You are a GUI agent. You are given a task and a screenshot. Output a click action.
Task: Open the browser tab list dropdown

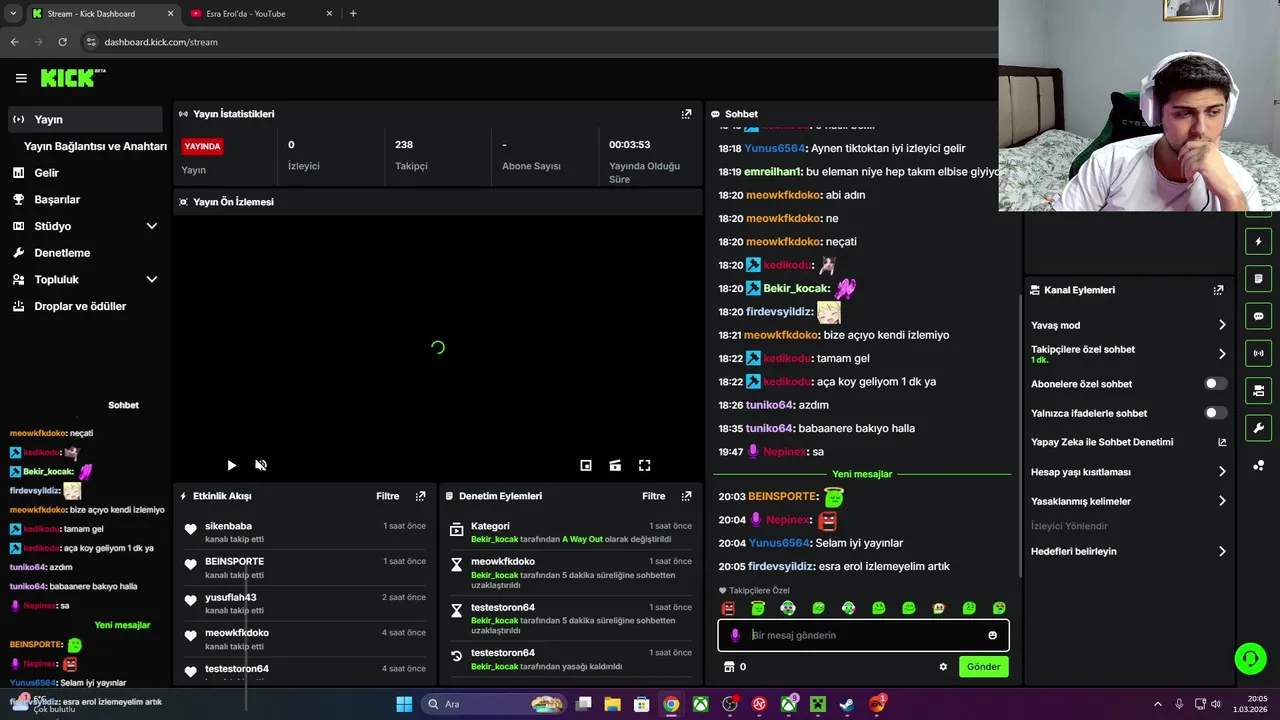pos(12,14)
